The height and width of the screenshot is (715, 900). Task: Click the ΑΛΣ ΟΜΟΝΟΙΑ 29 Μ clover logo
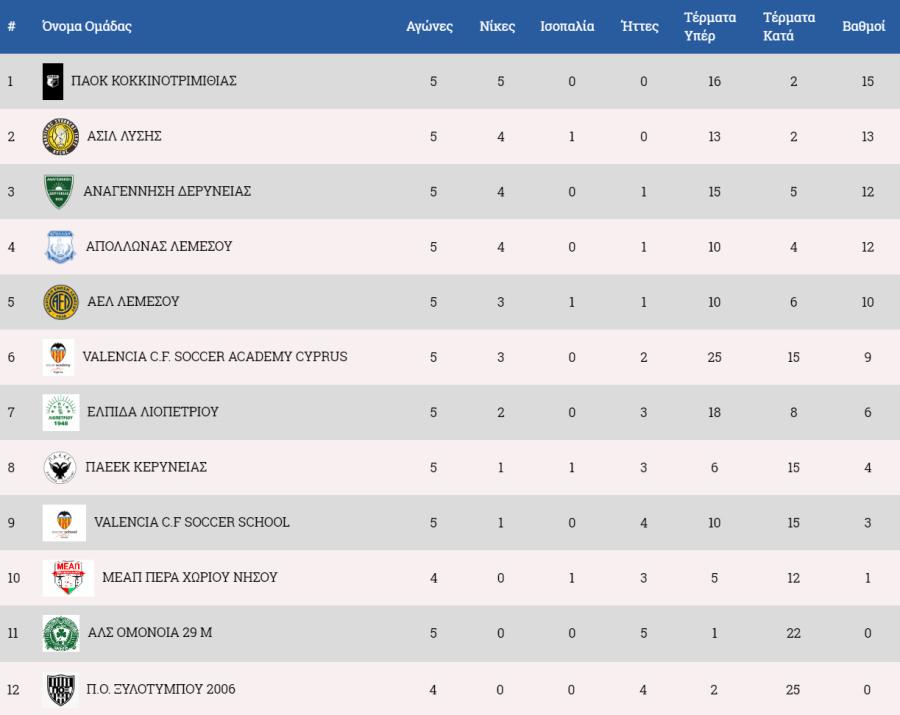coord(61,633)
